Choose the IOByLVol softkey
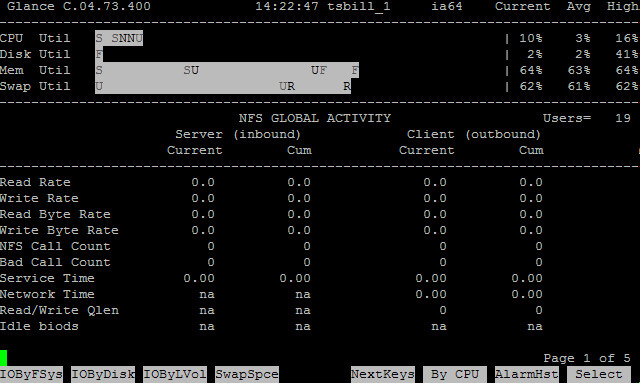Screen dimensions: 640x384 175,374
